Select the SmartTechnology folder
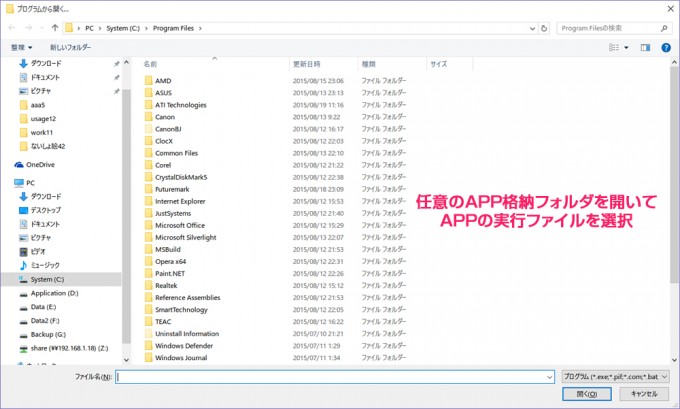The width and height of the screenshot is (680, 409). pyautogui.click(x=181, y=310)
